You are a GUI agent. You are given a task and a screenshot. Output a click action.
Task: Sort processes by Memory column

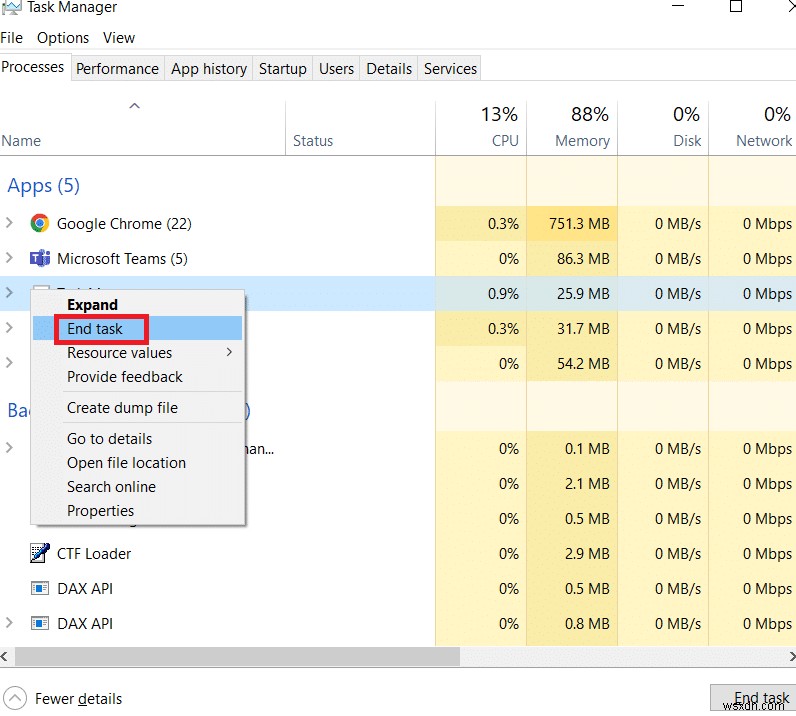(572, 127)
